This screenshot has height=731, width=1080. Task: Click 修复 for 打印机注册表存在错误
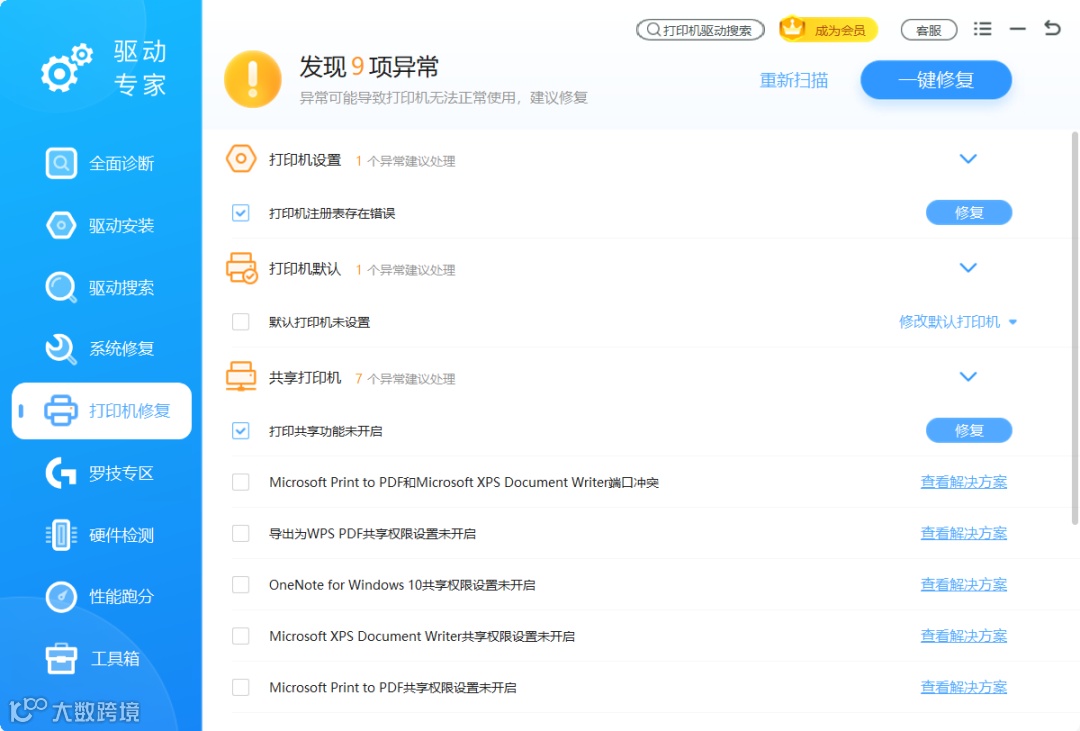(x=969, y=213)
